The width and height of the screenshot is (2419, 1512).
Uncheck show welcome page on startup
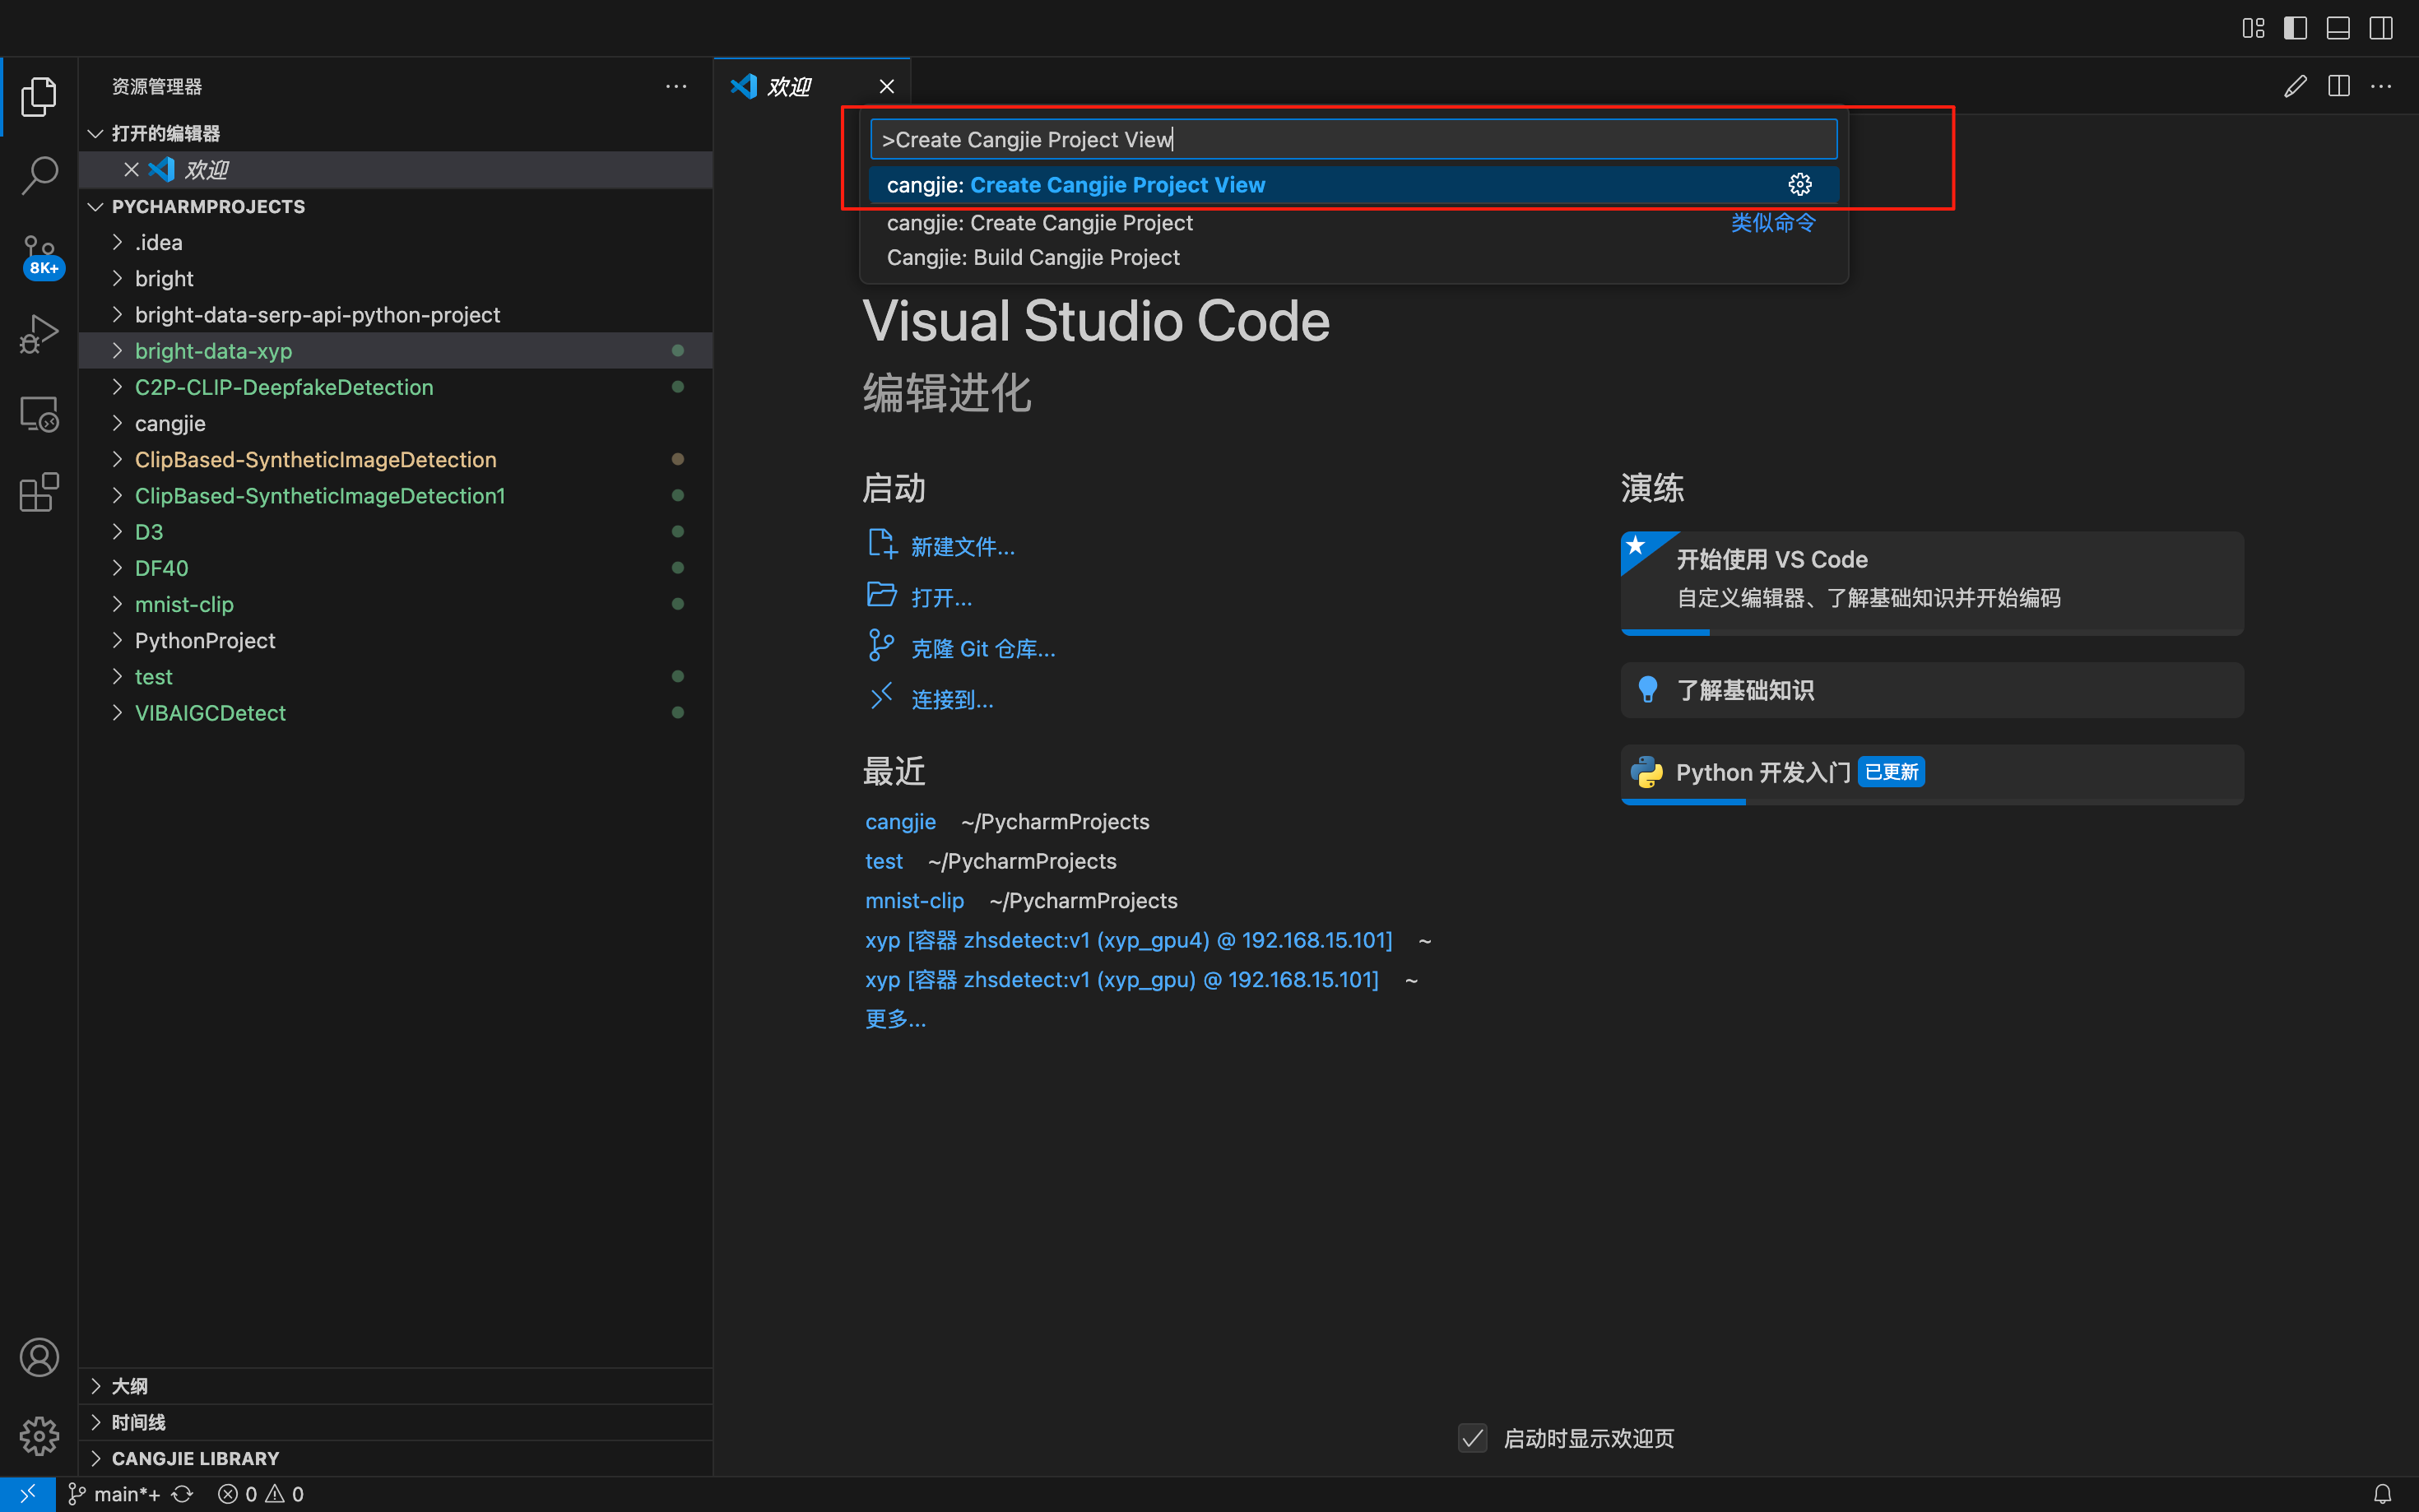click(x=1472, y=1438)
